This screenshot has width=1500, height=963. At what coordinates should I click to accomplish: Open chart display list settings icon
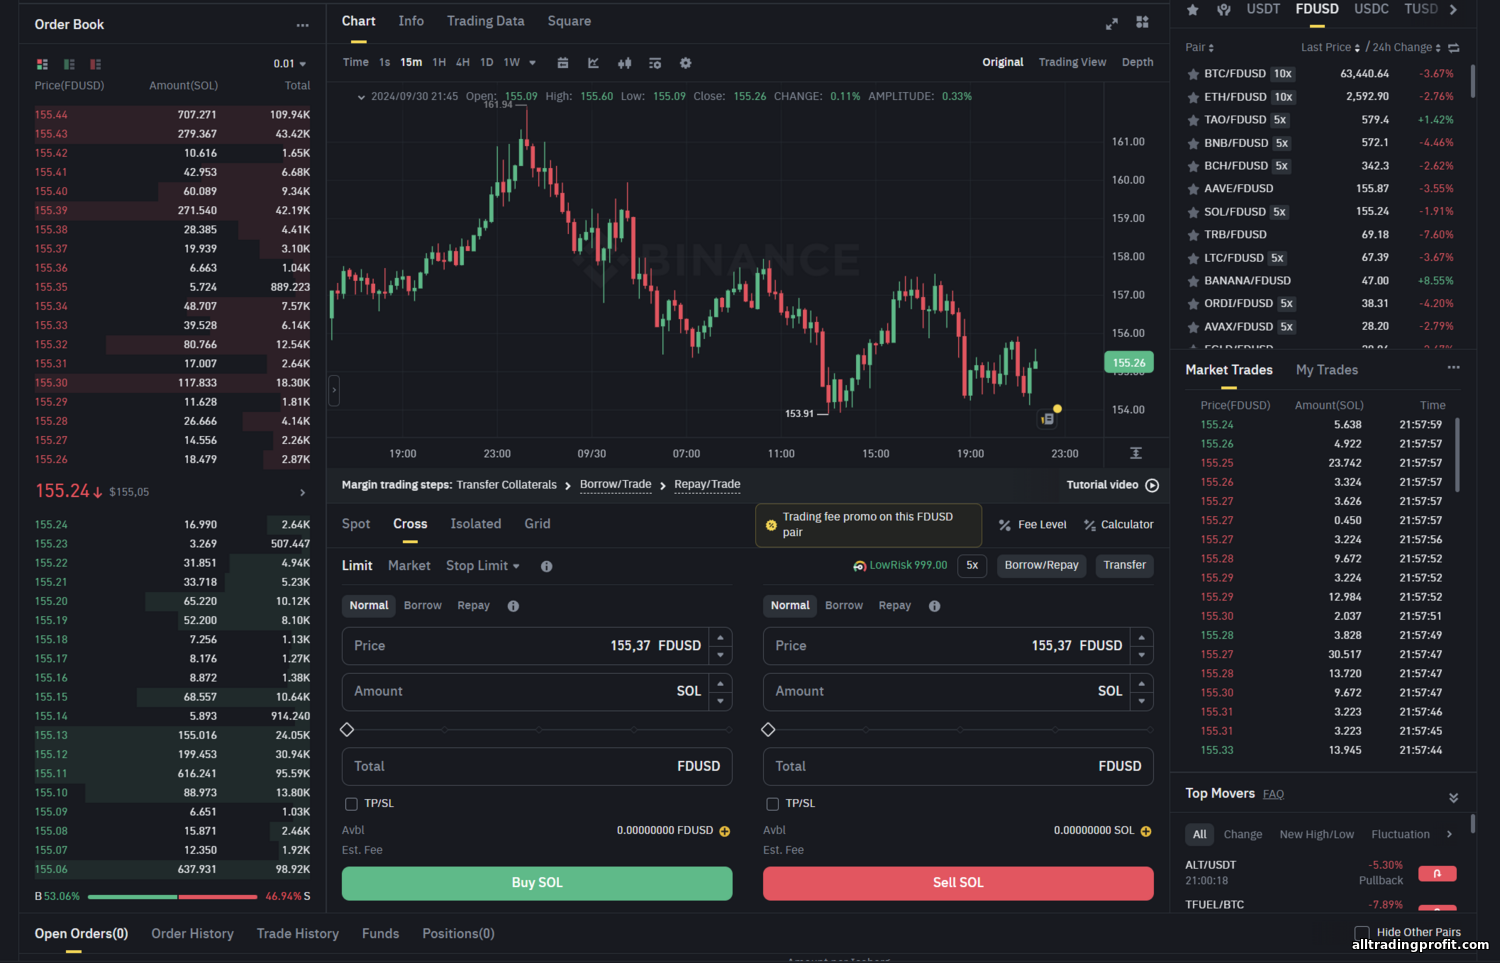pos(655,63)
